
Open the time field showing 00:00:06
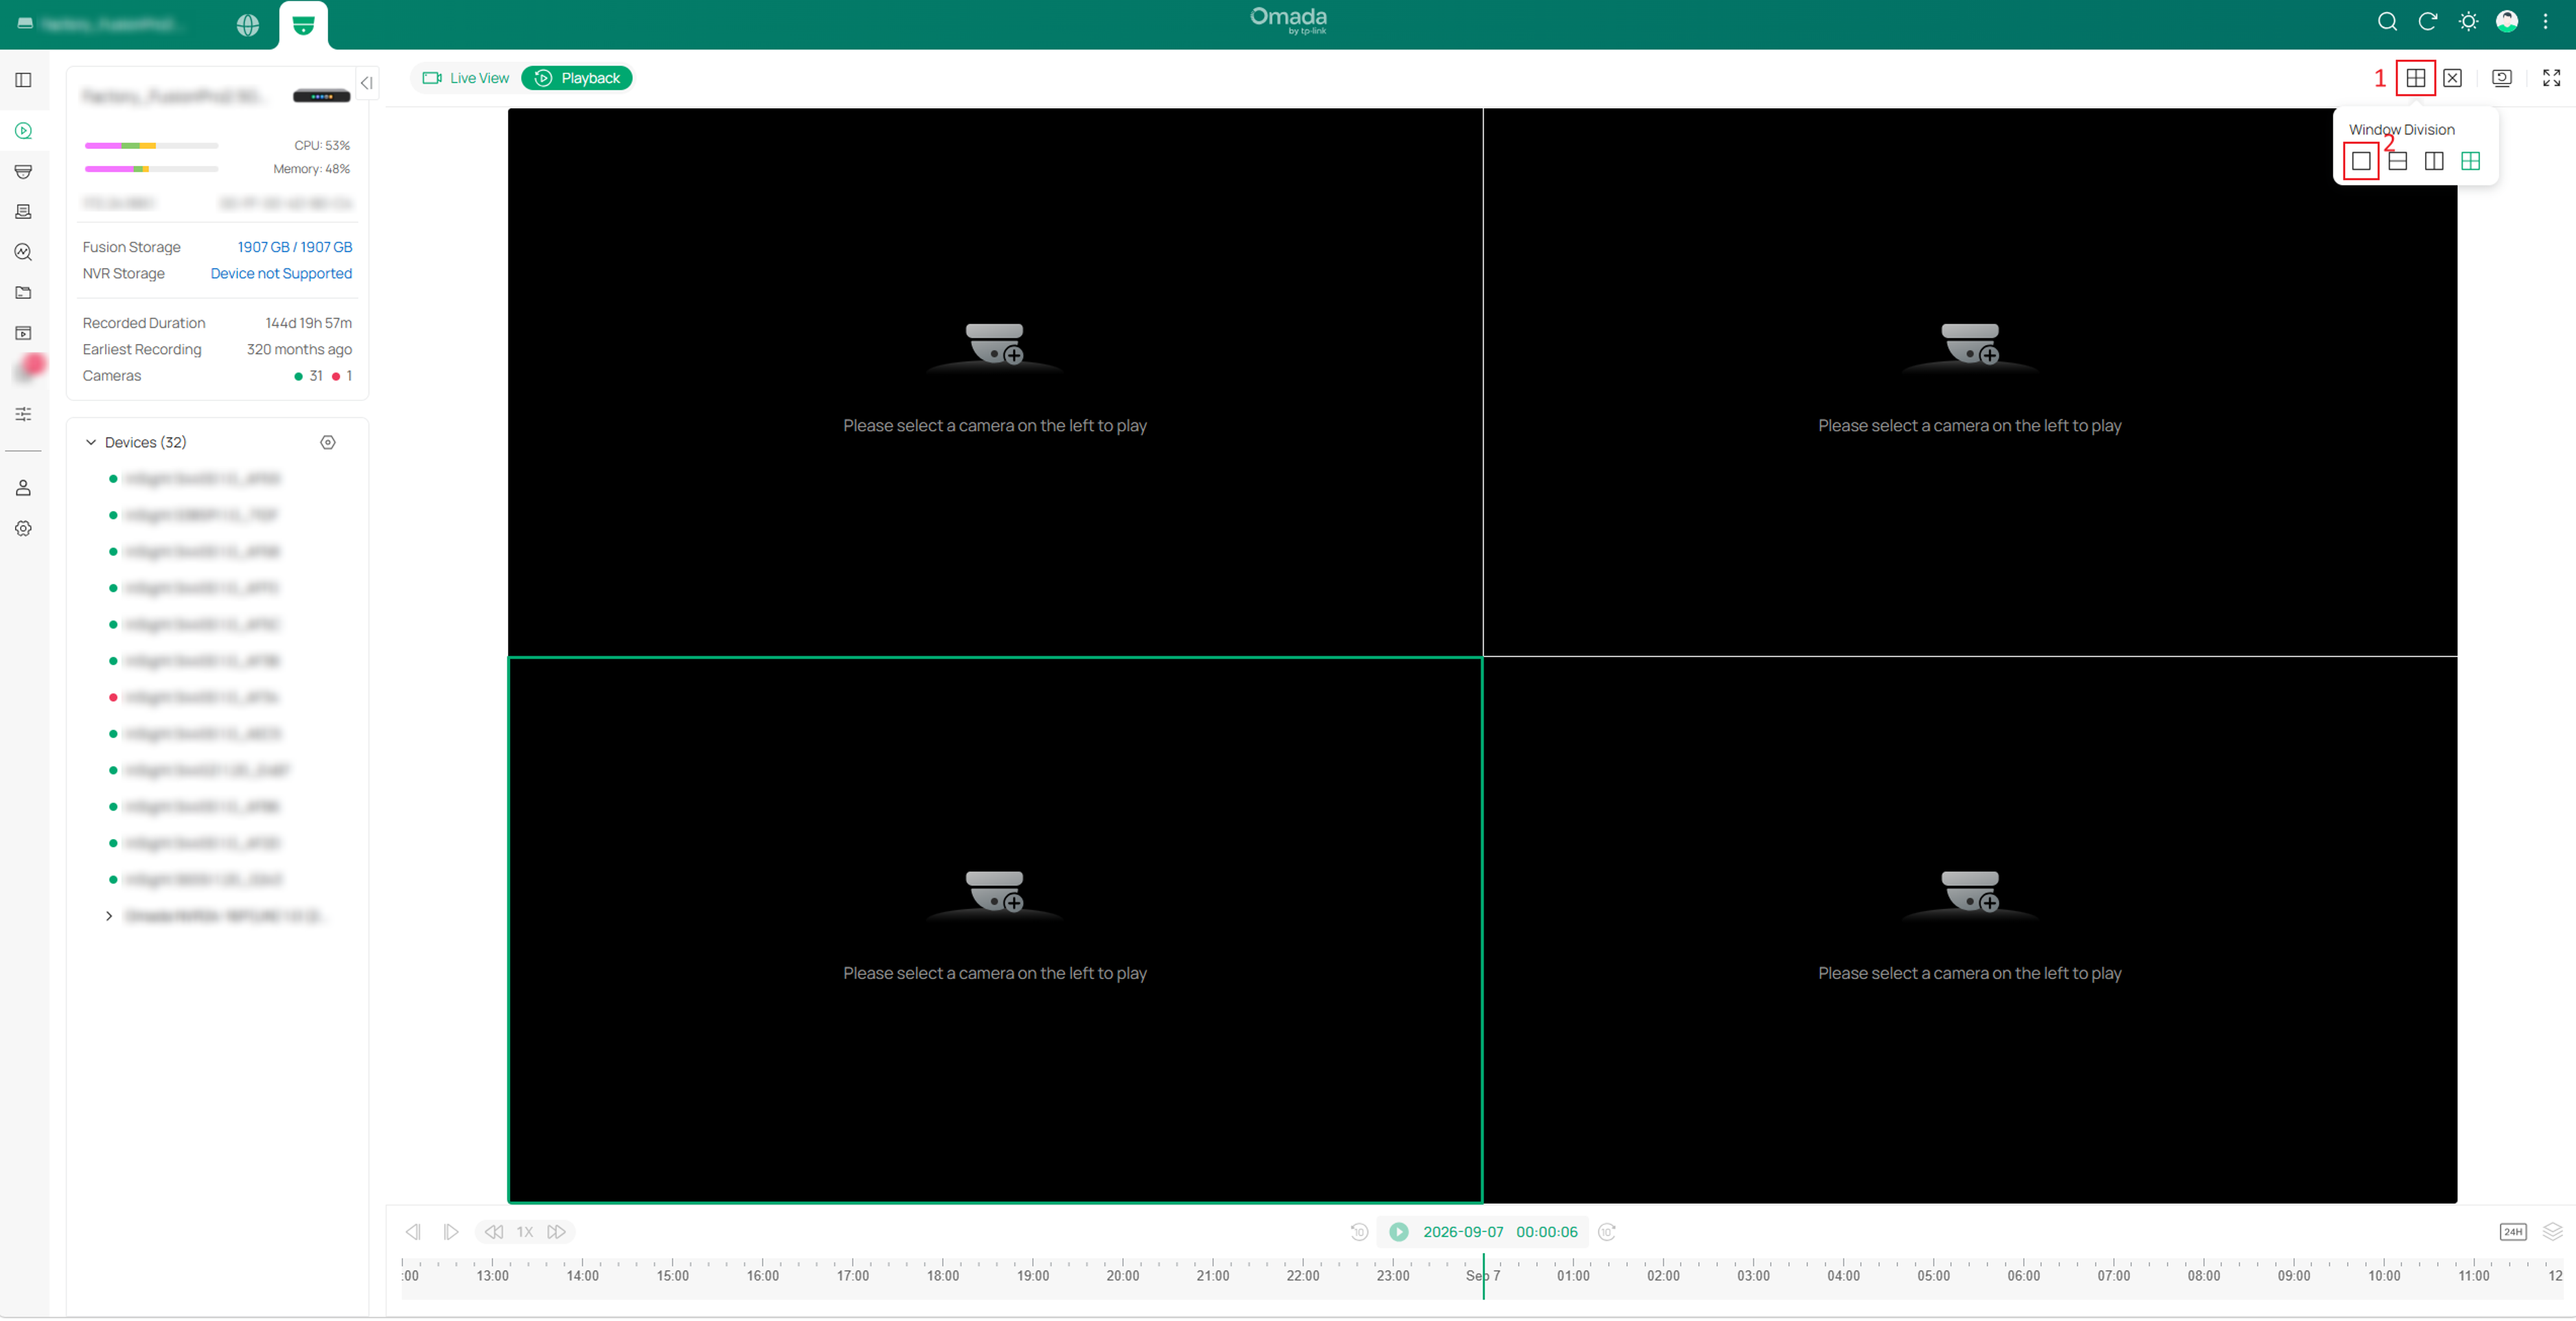coord(1547,1232)
